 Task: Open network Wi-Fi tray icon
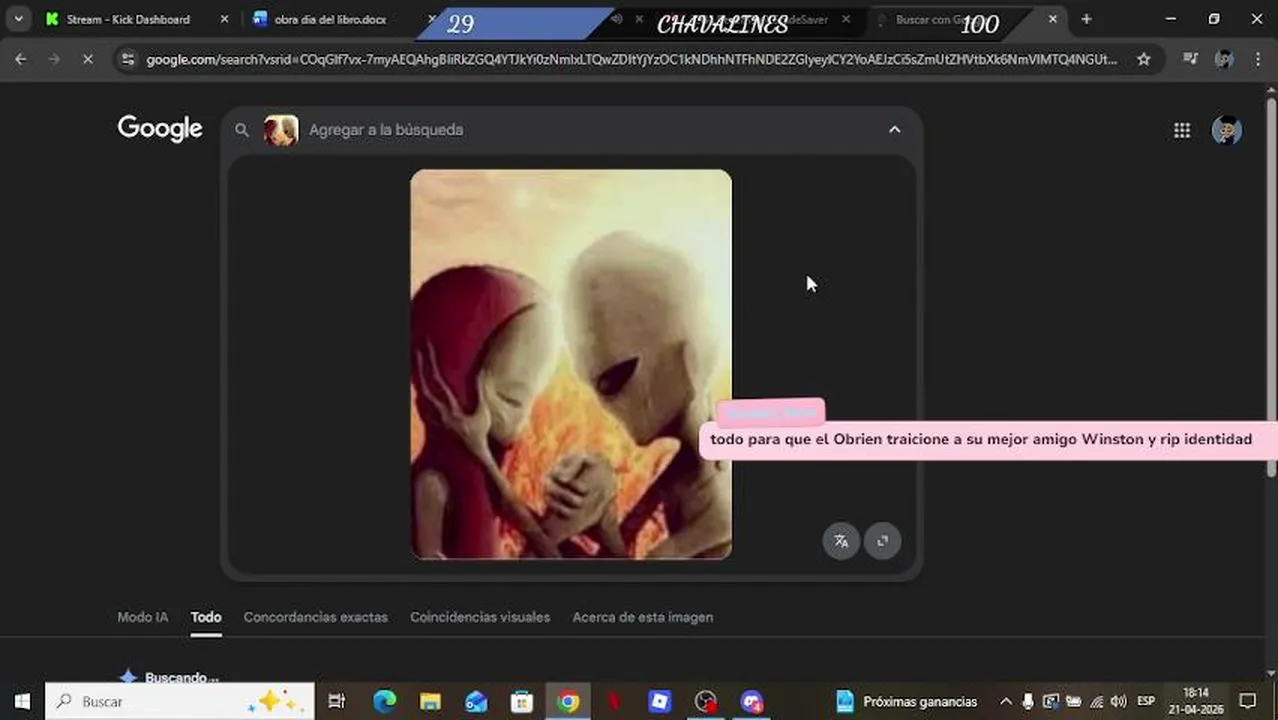coord(1097,702)
